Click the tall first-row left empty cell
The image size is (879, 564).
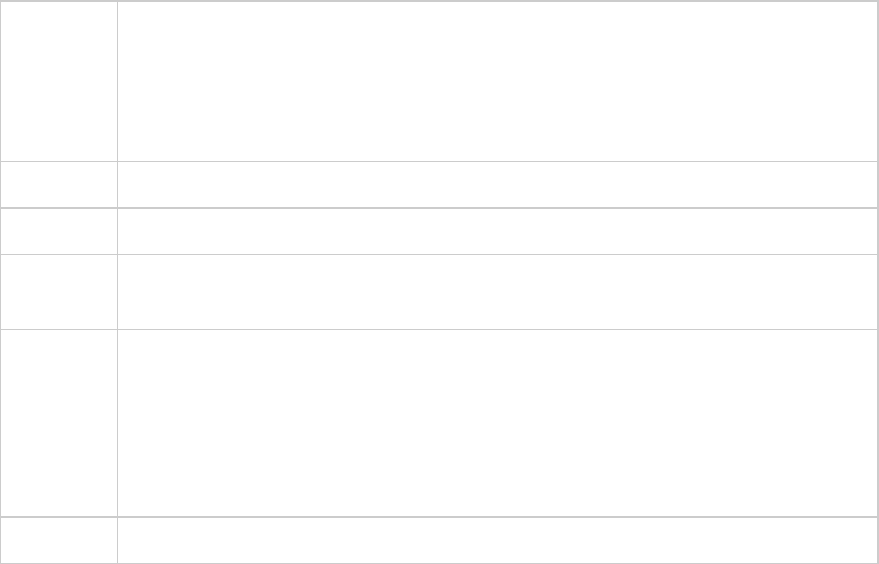[x=58, y=81]
